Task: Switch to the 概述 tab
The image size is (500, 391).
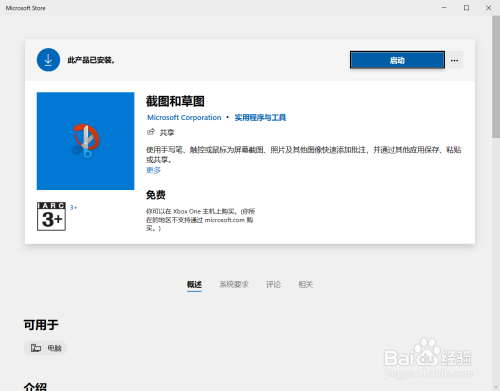Action: point(194,284)
